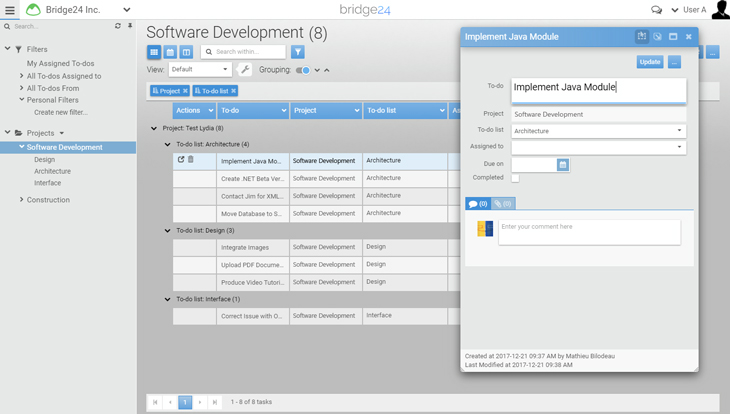Open the blue filter funnel button
This screenshot has width=730, height=414.
click(298, 52)
